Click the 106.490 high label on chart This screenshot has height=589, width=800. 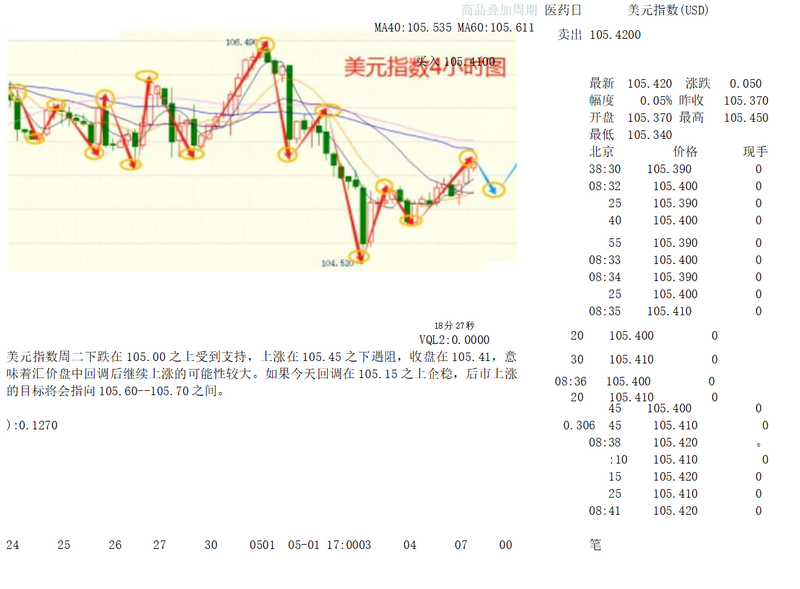point(241,42)
